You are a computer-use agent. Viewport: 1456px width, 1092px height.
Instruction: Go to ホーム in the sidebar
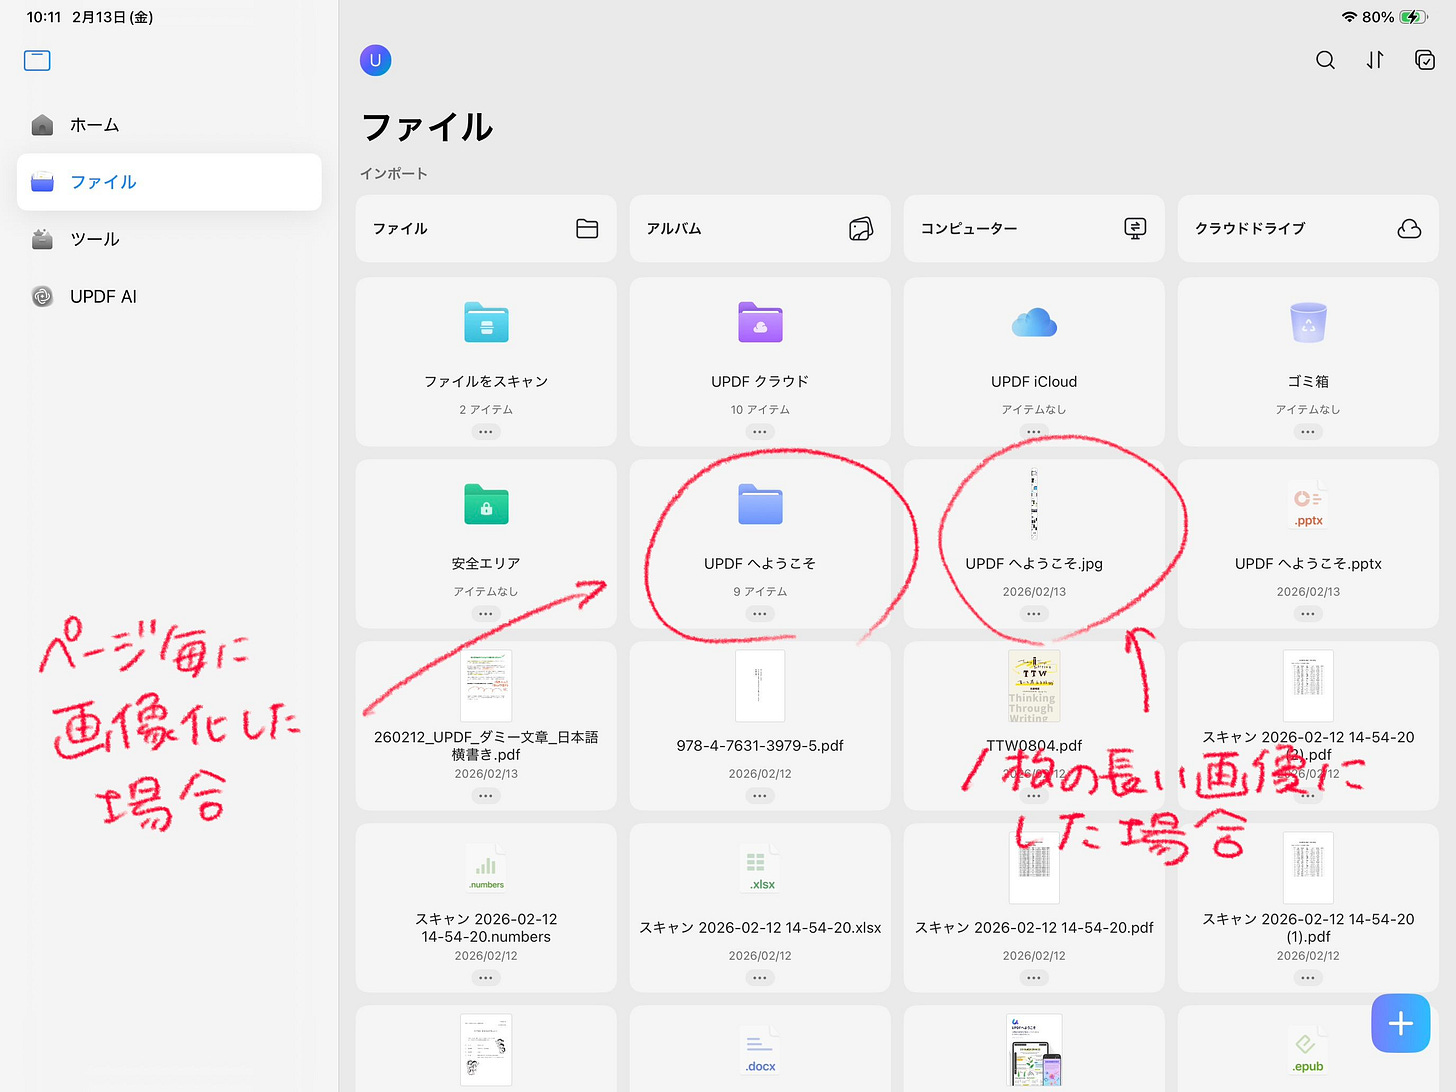pos(94,124)
